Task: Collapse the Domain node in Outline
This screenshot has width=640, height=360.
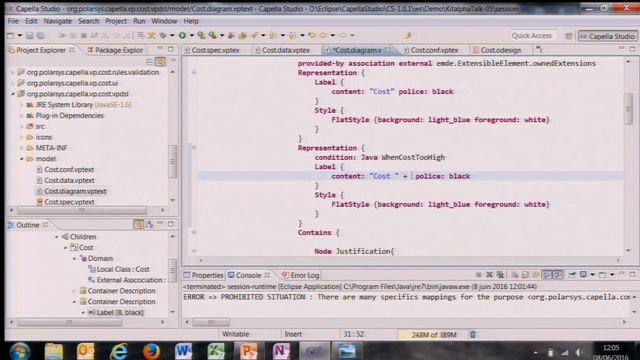Action: coord(74,258)
